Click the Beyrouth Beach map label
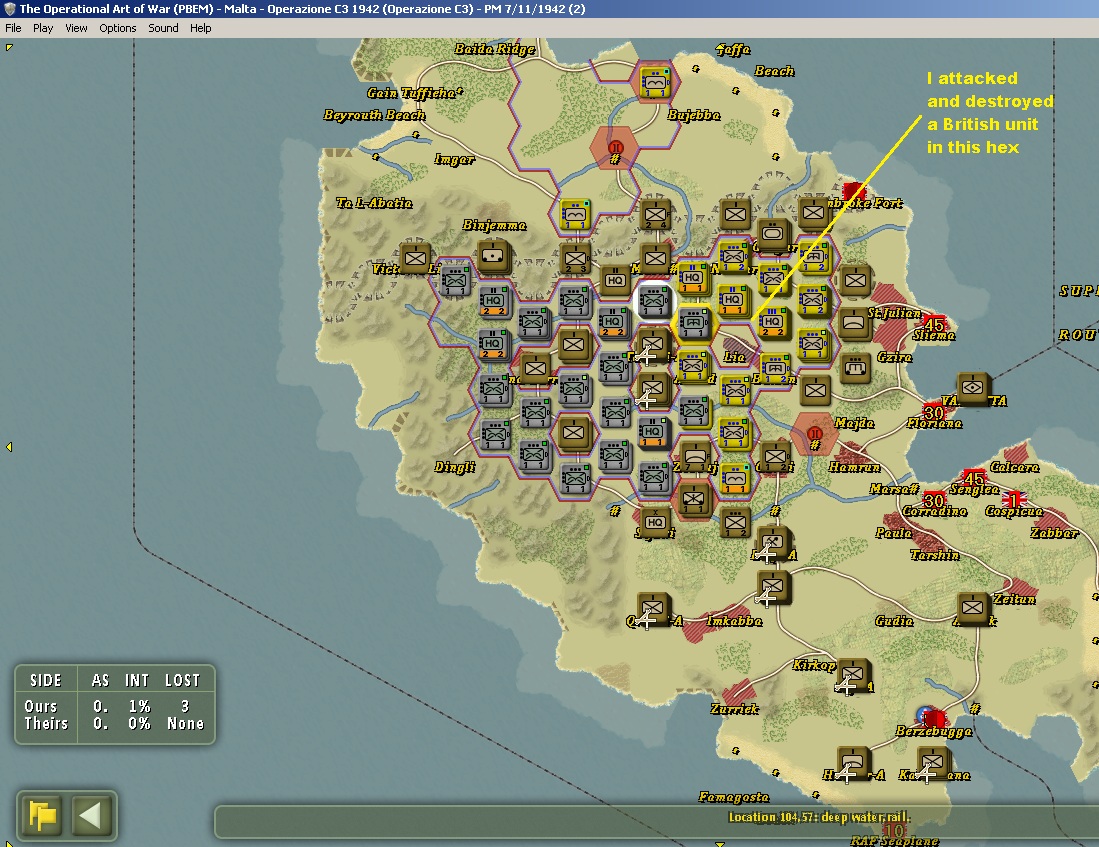Viewport: 1099px width, 847px height. click(x=374, y=115)
